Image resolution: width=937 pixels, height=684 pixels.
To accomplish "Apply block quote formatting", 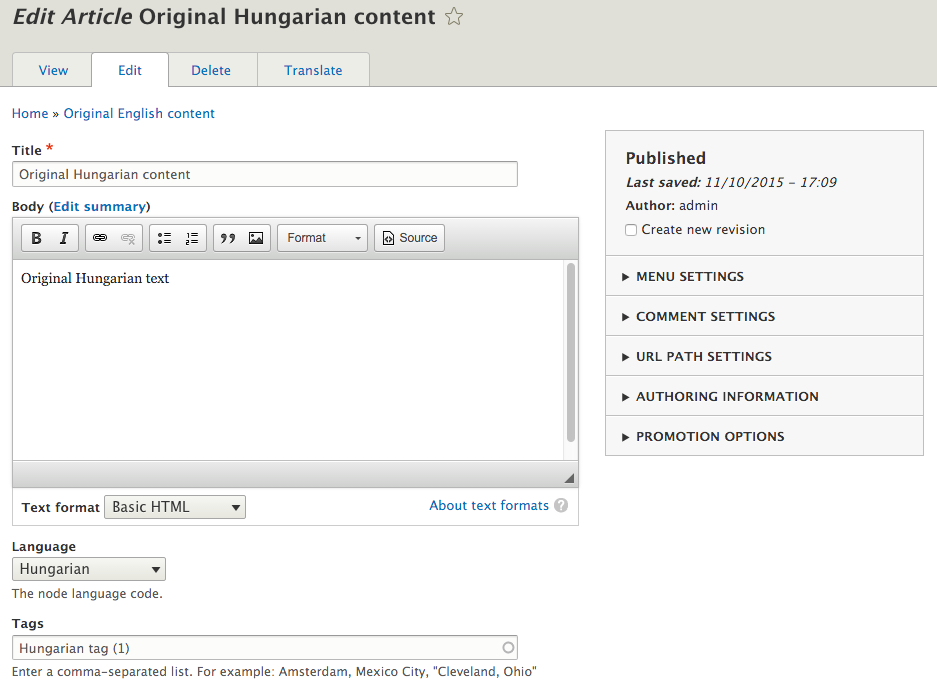I will tap(228, 238).
